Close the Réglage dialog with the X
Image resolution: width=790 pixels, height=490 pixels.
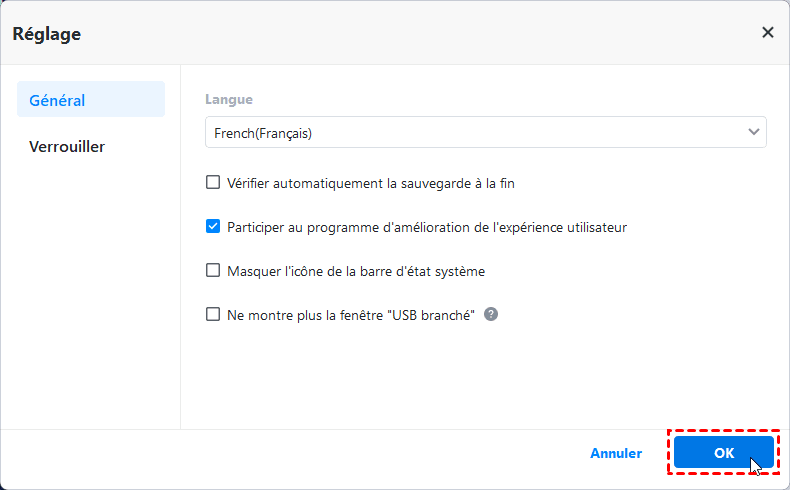click(x=768, y=32)
